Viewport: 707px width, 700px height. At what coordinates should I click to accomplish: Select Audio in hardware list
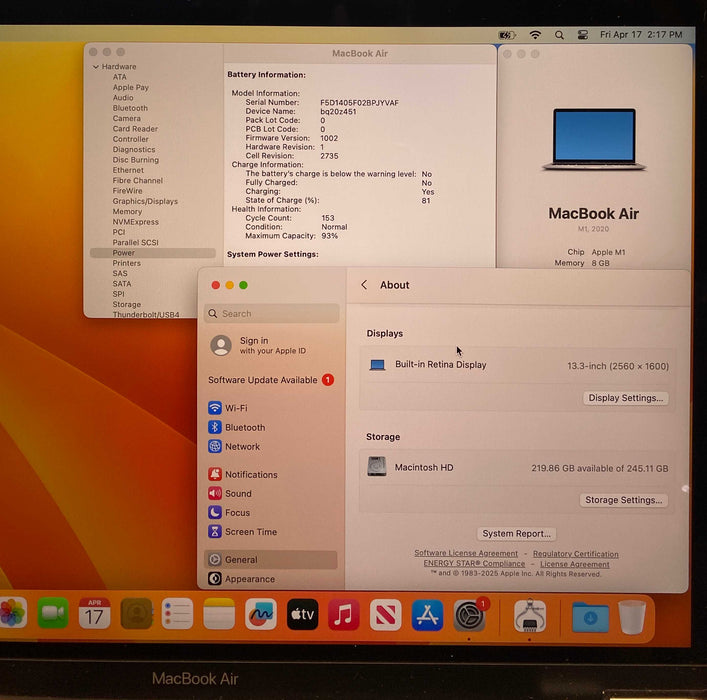(123, 98)
